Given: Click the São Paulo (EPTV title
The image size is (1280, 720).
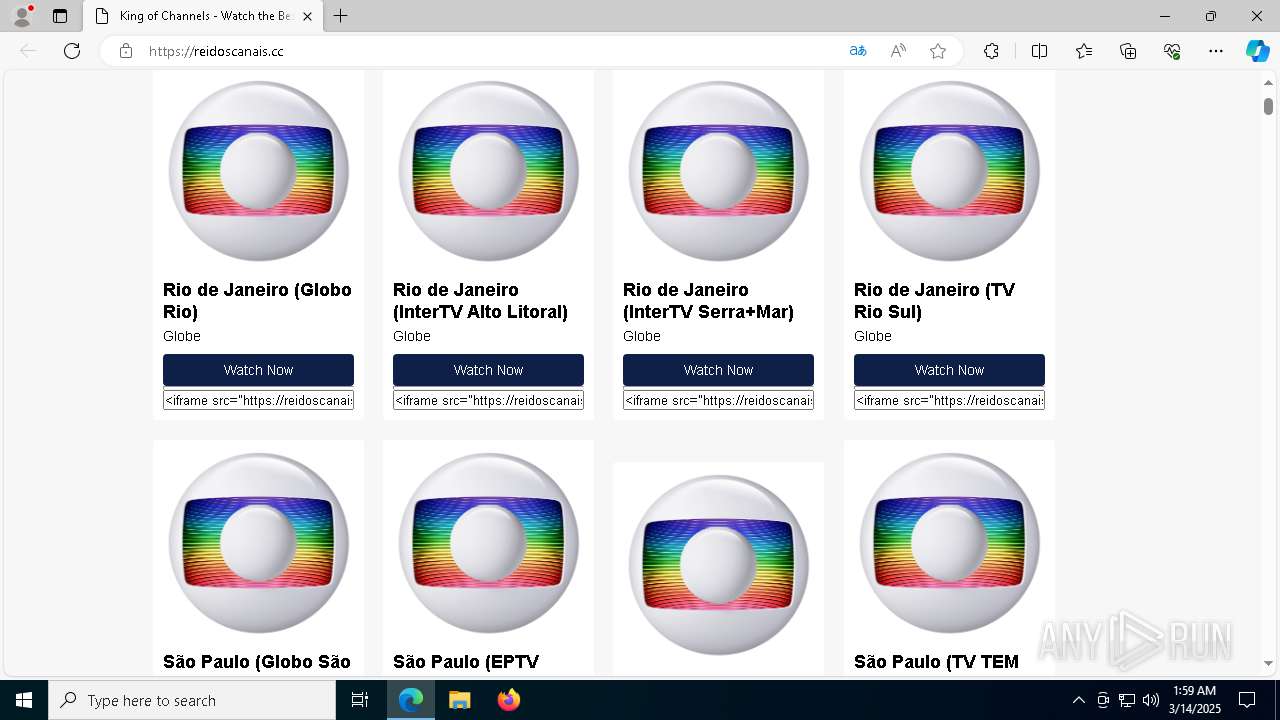Looking at the screenshot, I should click(466, 662).
